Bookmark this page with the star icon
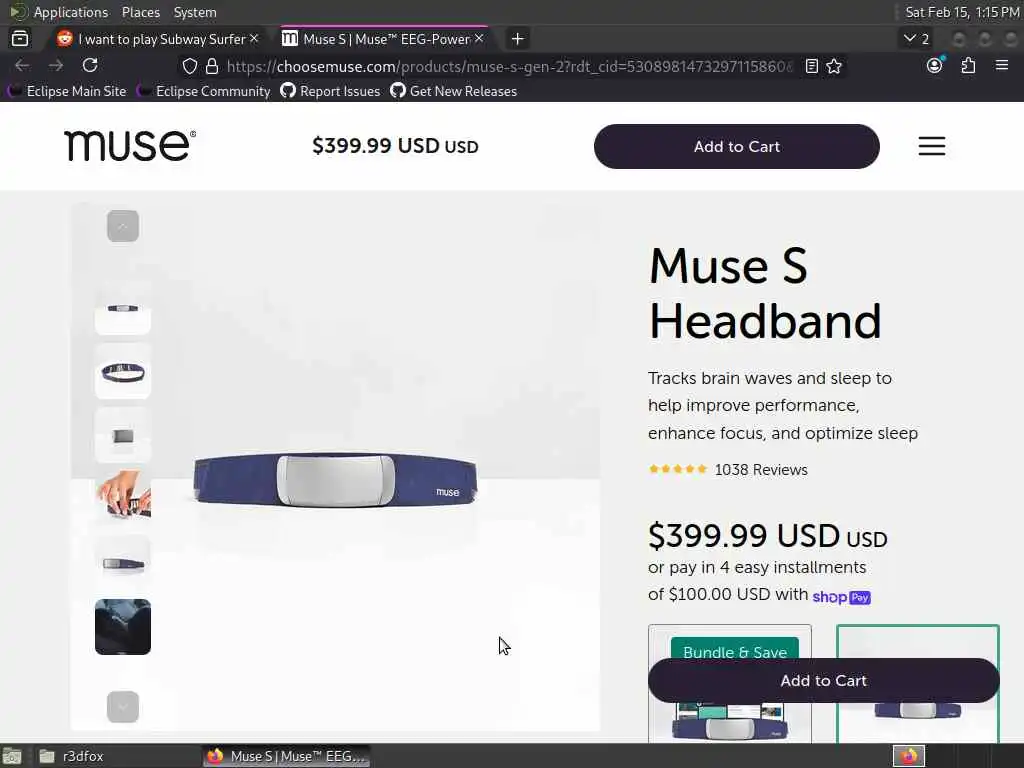This screenshot has height=768, width=1024. [834, 66]
